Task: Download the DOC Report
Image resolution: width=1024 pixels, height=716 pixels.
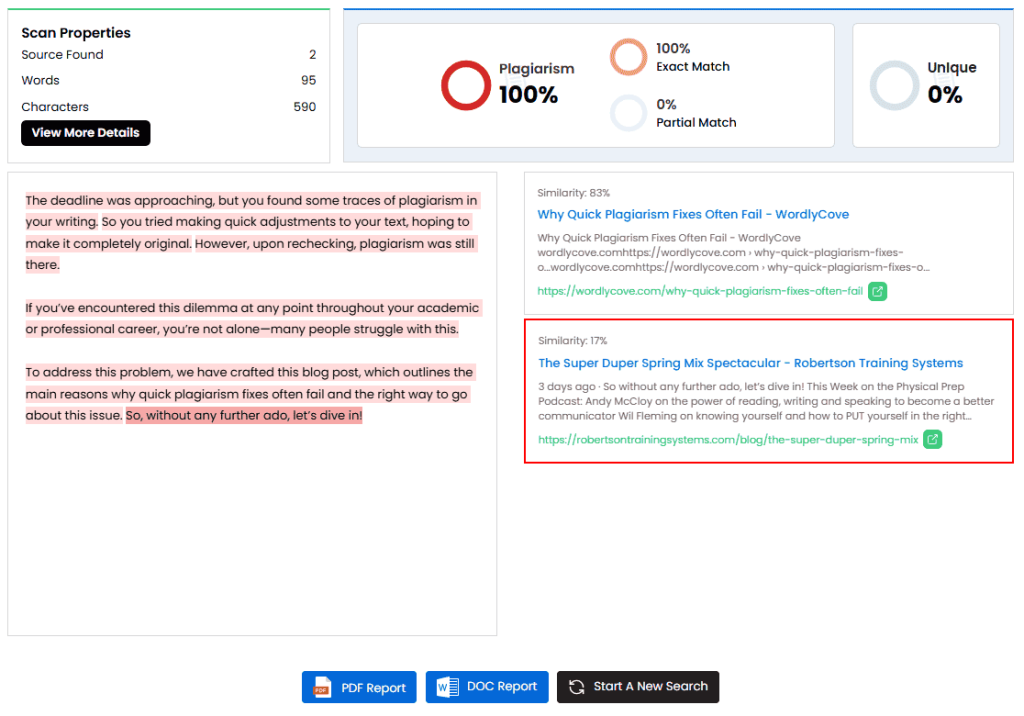Action: pos(487,687)
